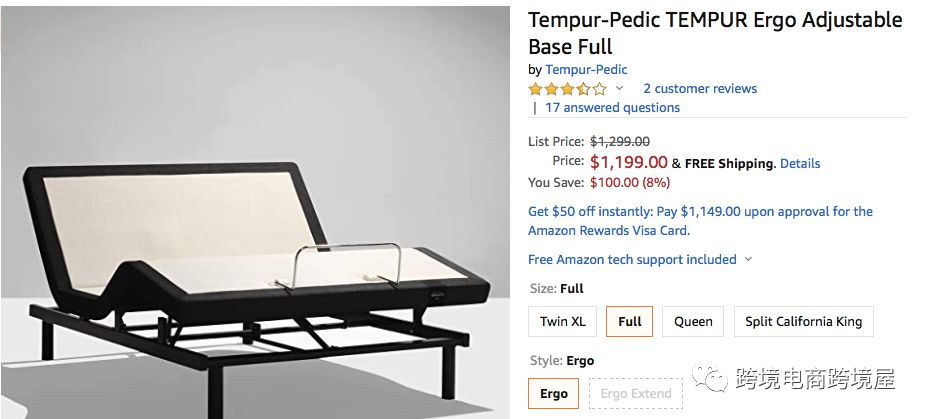Choose Split California King size
This screenshot has width=925, height=419.
coord(803,322)
